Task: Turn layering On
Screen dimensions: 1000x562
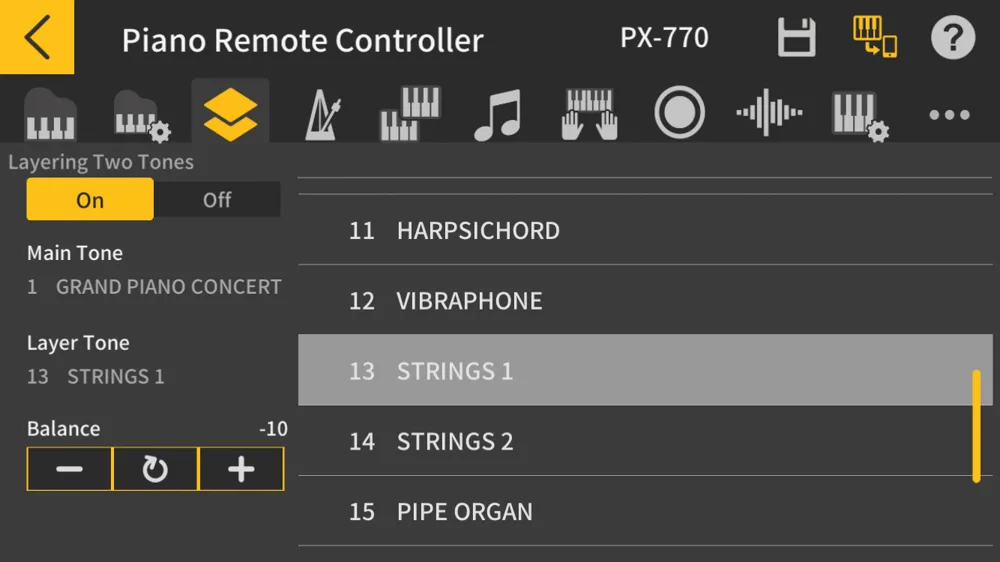Action: pyautogui.click(x=90, y=200)
